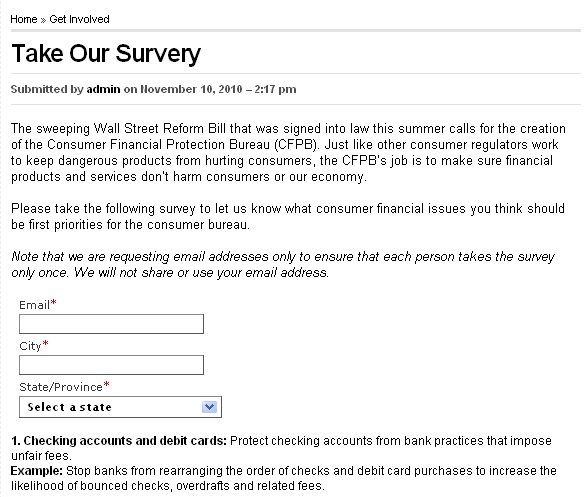Click the red asterisk beside City
This screenshot has height=497, width=585.
pyautogui.click(x=46, y=343)
